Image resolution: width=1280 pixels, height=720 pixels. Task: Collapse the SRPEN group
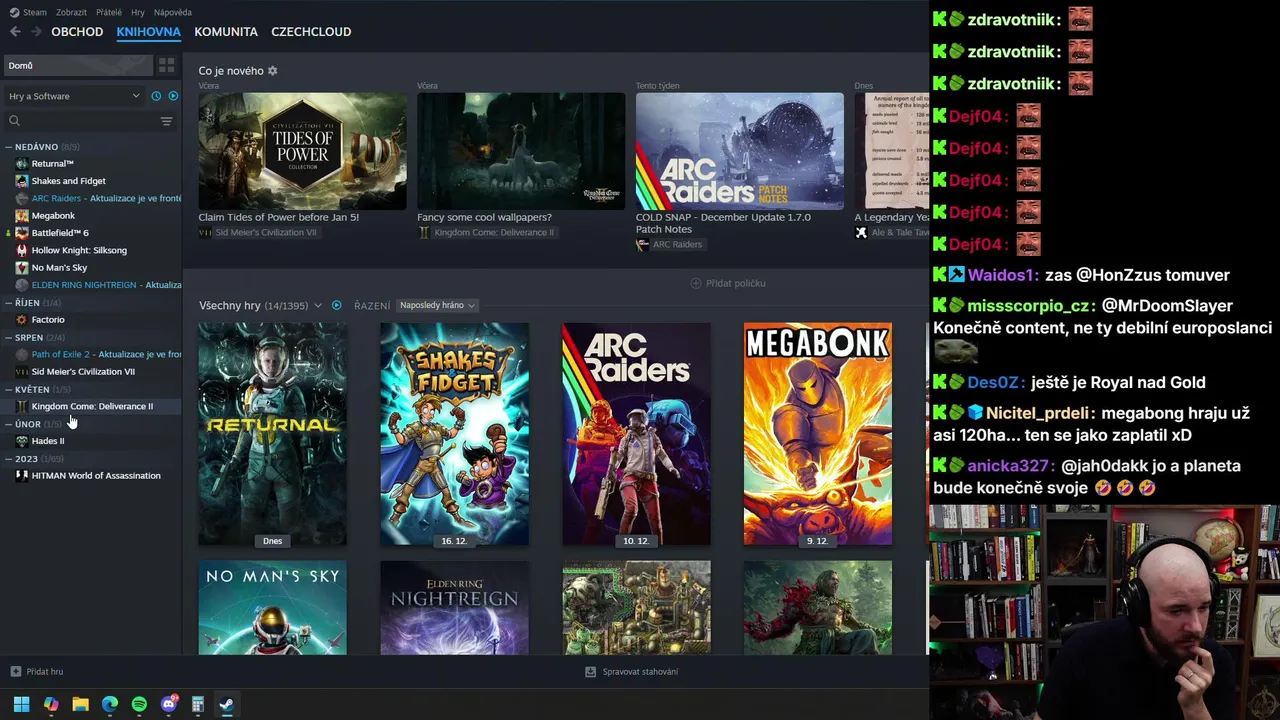pos(8,337)
